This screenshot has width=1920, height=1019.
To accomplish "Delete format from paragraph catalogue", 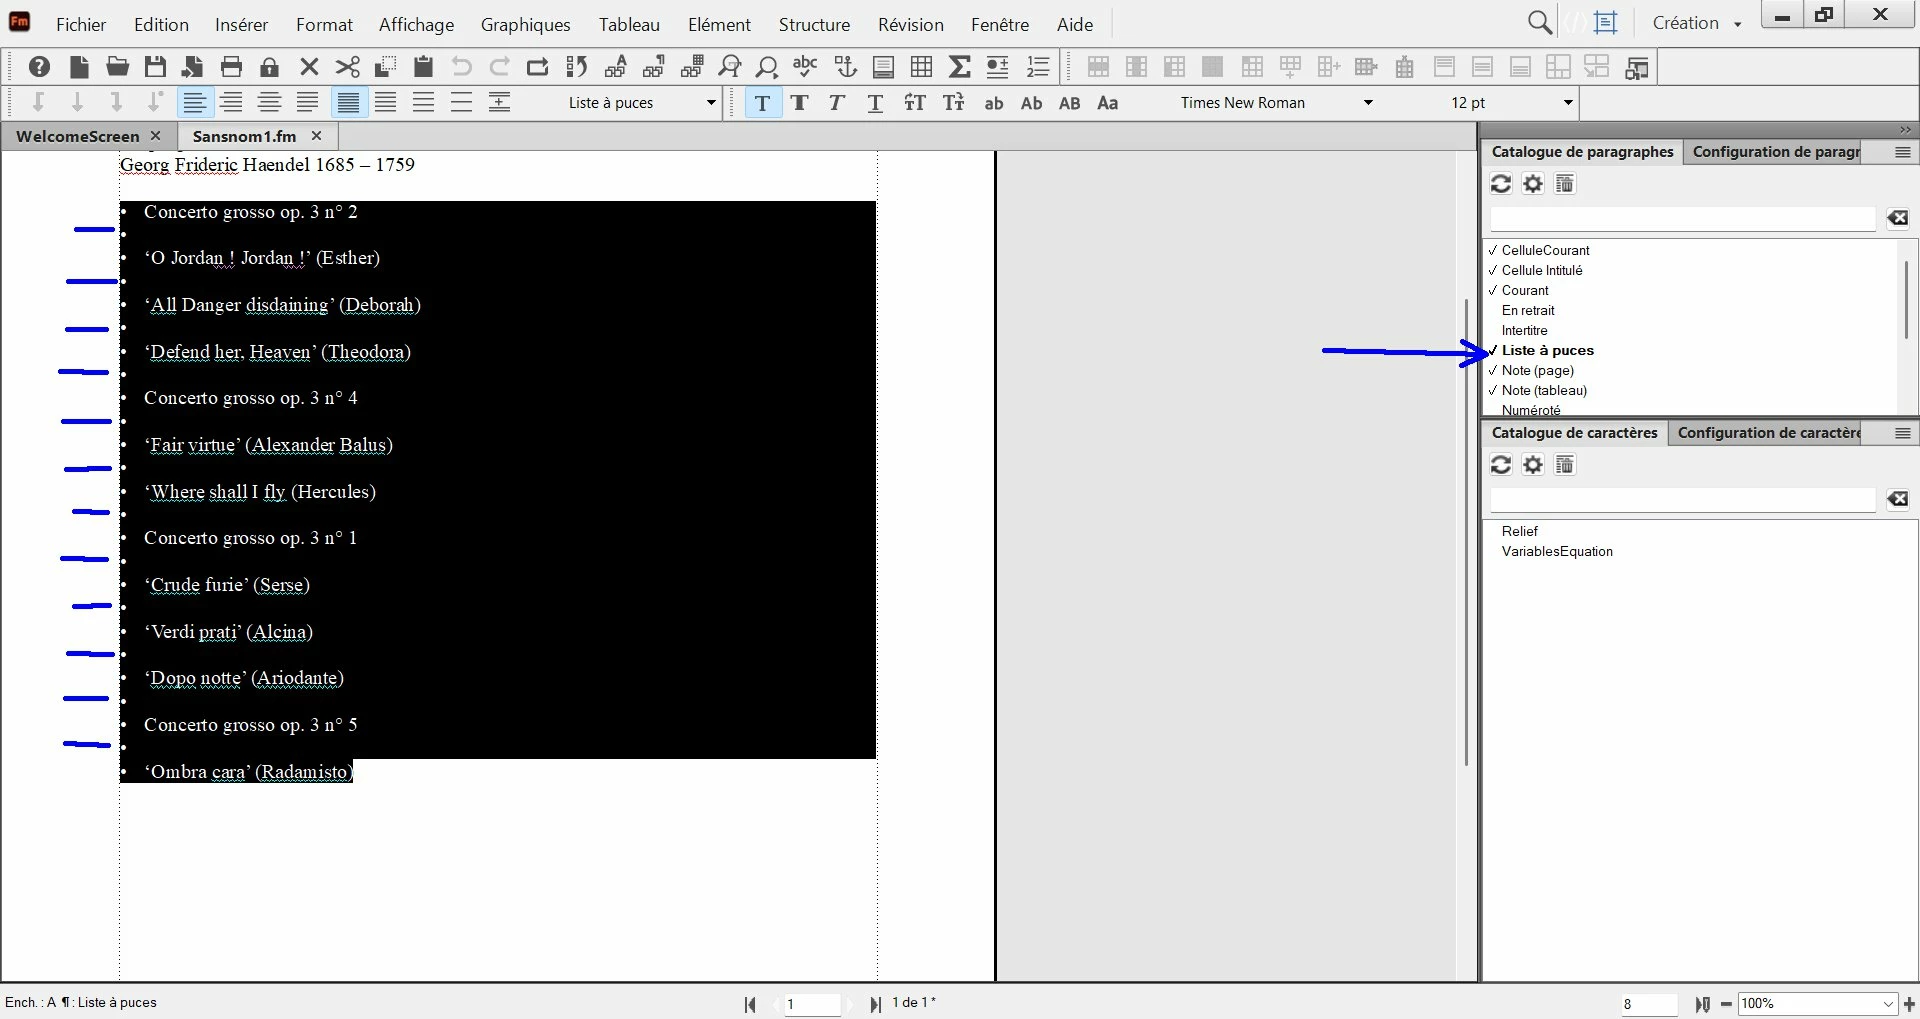I will click(x=1565, y=184).
